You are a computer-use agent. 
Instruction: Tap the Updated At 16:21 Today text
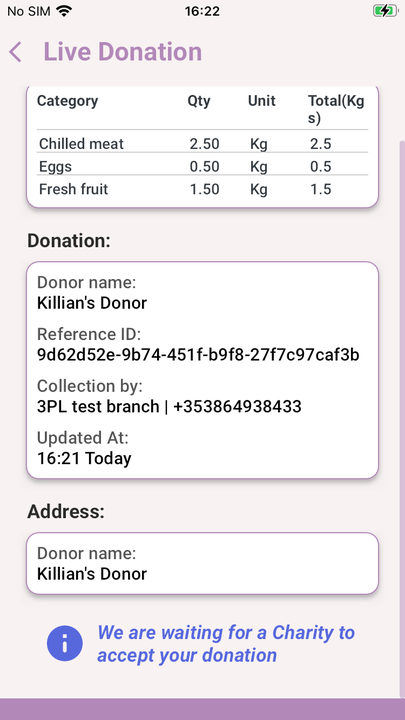84,458
